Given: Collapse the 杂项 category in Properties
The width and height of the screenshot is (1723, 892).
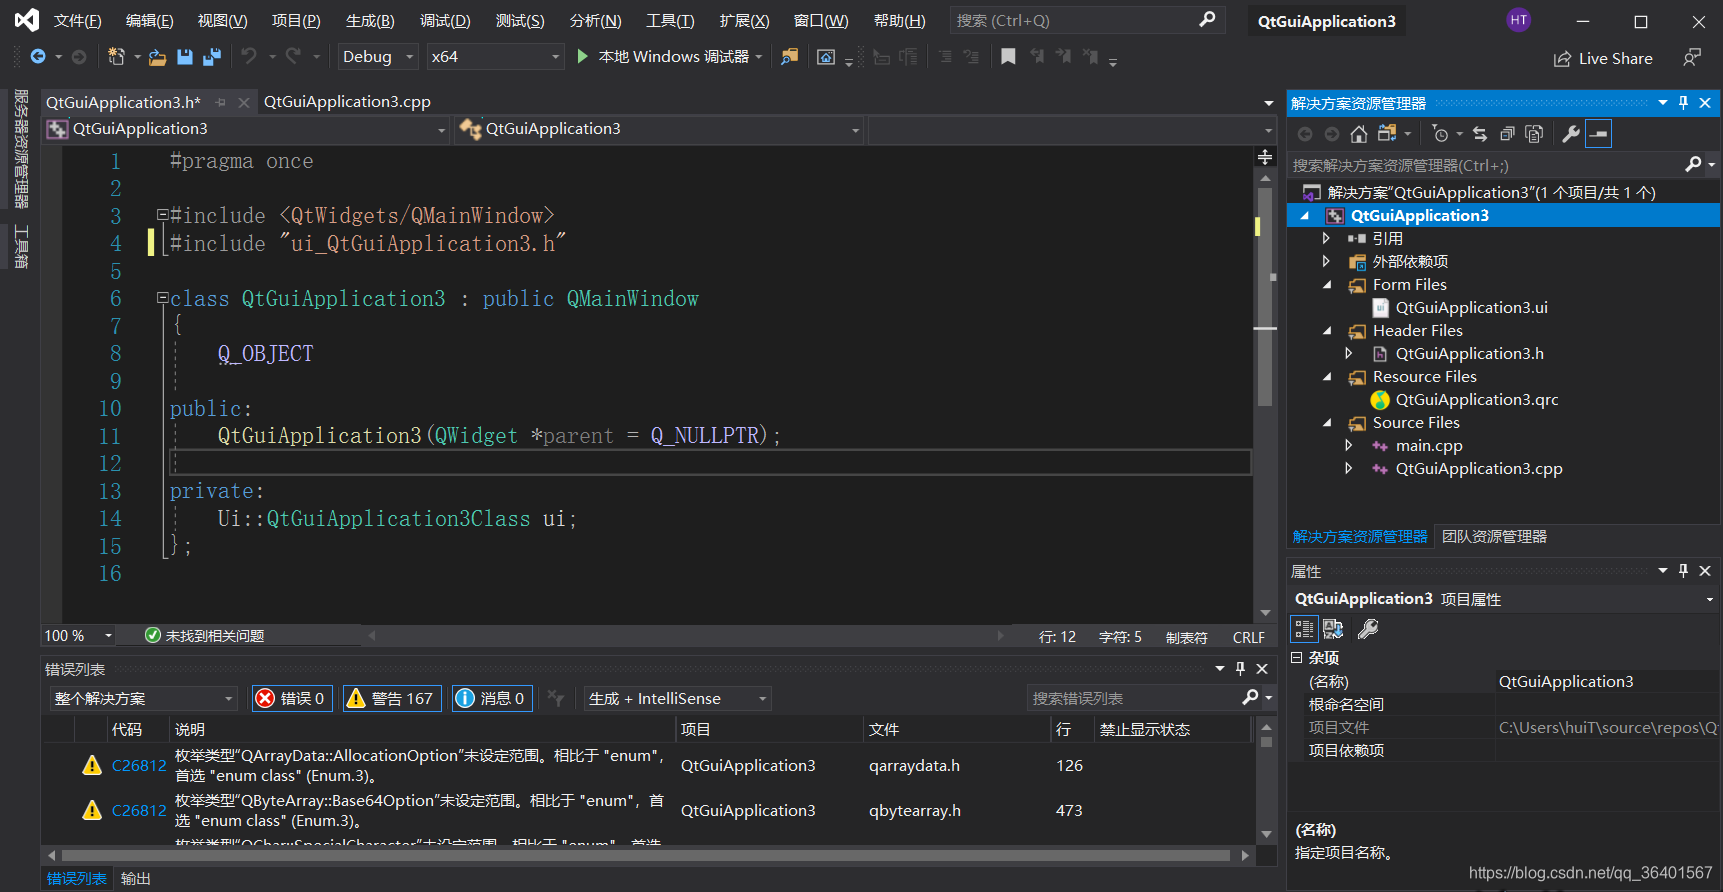Looking at the screenshot, I should click(1297, 658).
